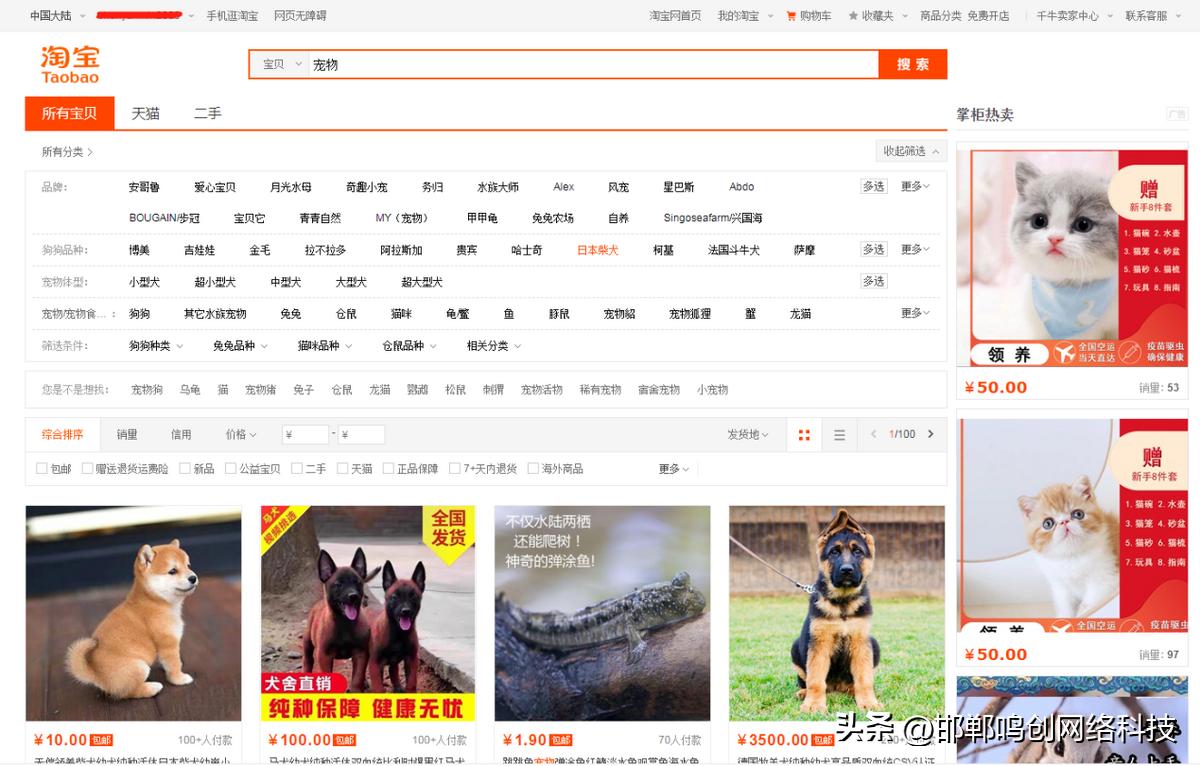
Task: Expand the 兔兔品种 filter dropdown
Action: point(240,345)
